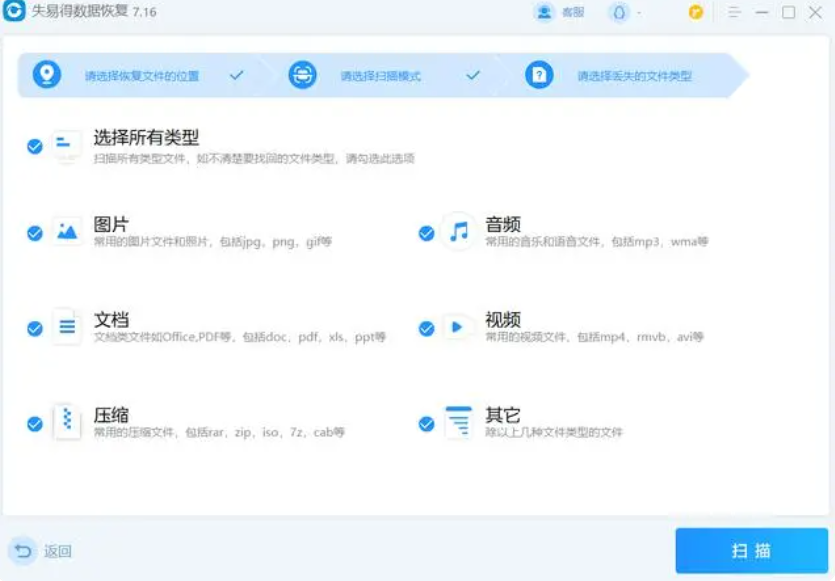
Task: Click the 返回 back button
Action: coord(42,551)
